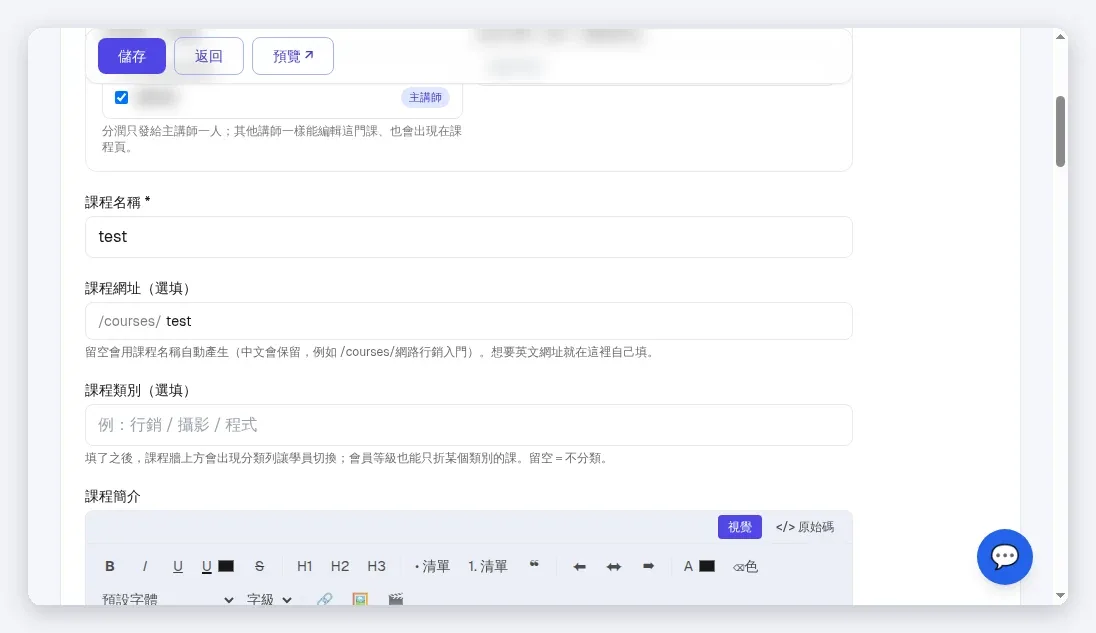
Task: Focus the 課程名稱 field containing test
Action: coord(468,237)
